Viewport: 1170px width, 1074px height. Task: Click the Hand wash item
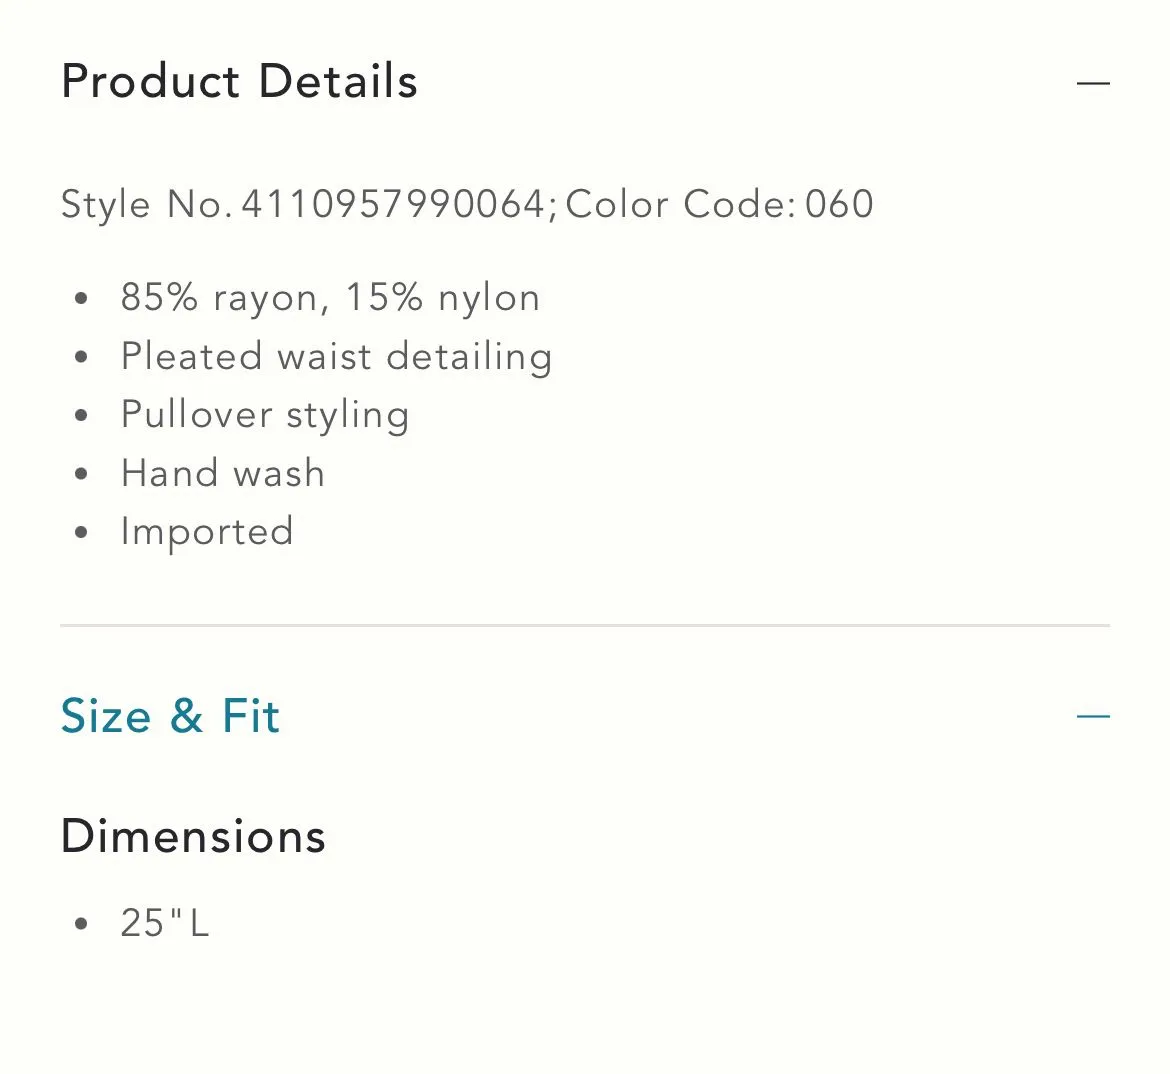click(x=223, y=473)
